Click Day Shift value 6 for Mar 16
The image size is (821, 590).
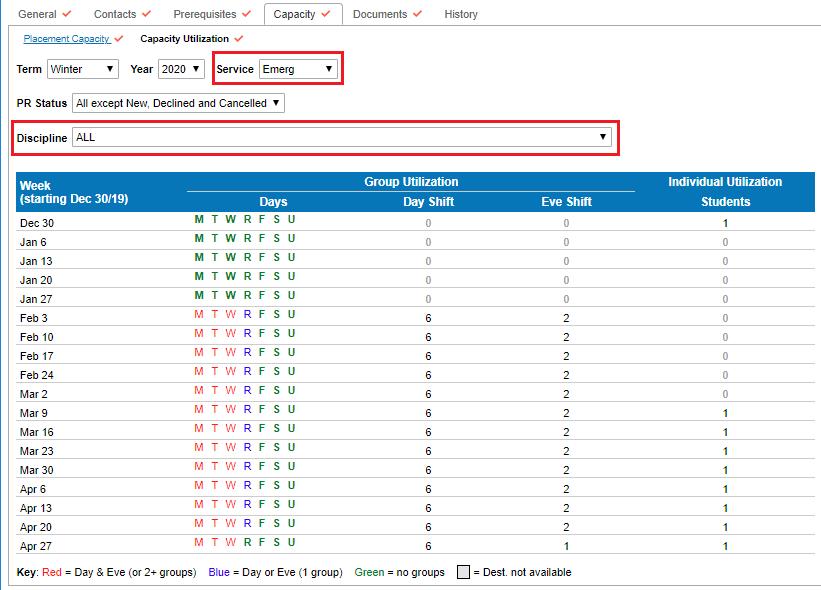[428, 432]
